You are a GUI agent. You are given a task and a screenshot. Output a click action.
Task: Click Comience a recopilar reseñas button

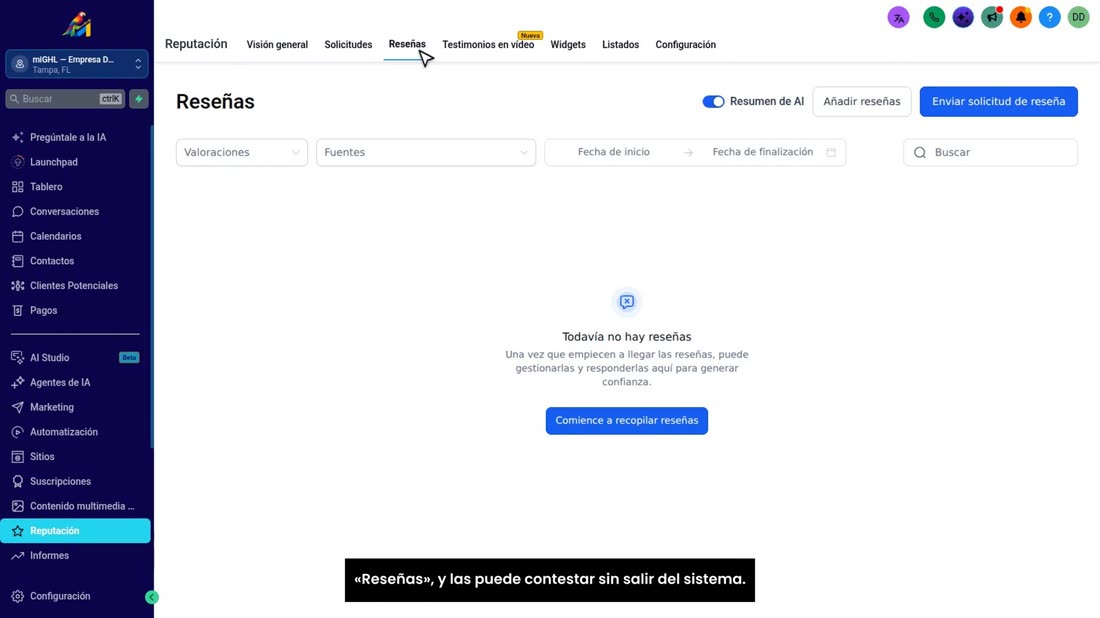pyautogui.click(x=626, y=421)
